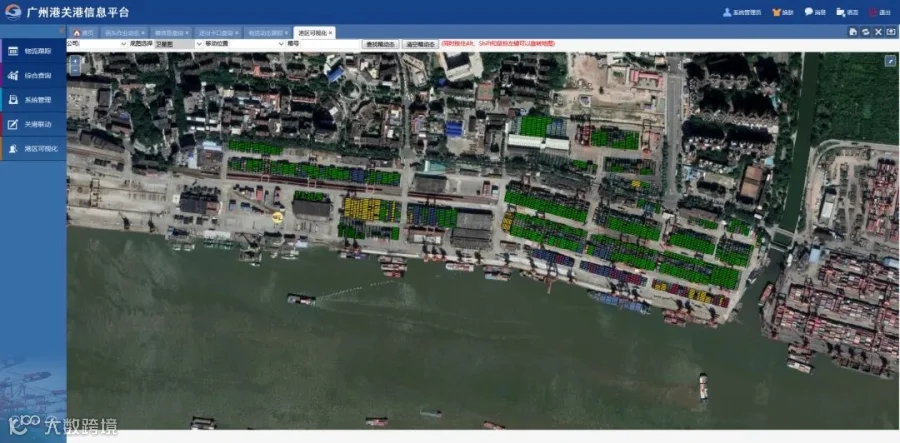This screenshot has height=443, width=900.
Task: Switch to the 首页 home tab
Action: point(83,33)
